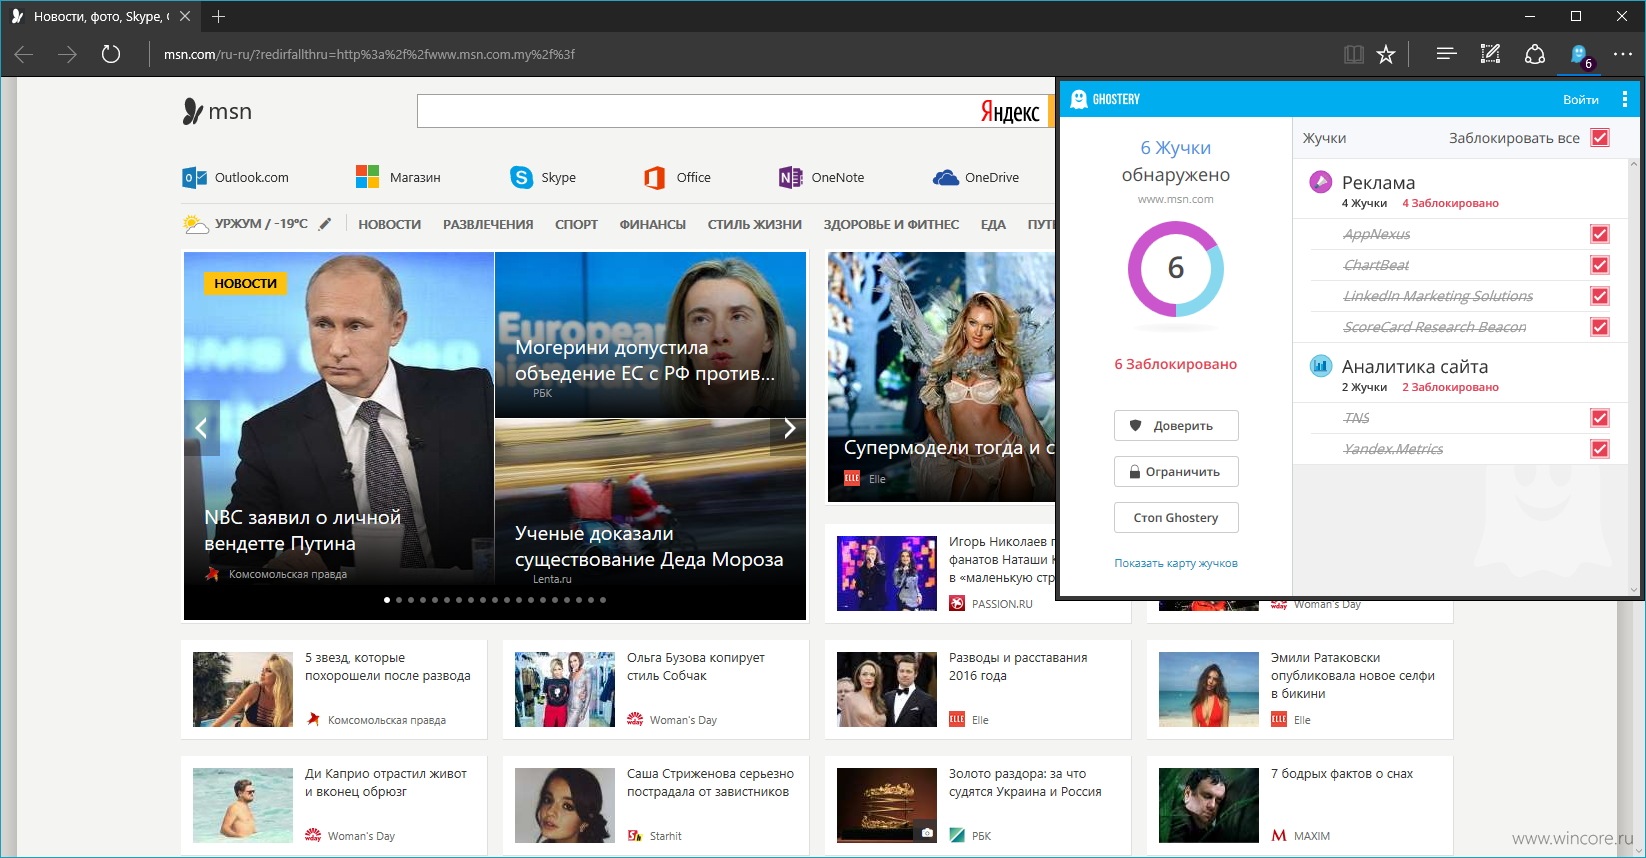Uncheck the AppNexus tracker checkbox
This screenshot has height=858, width=1646.
(1600, 234)
